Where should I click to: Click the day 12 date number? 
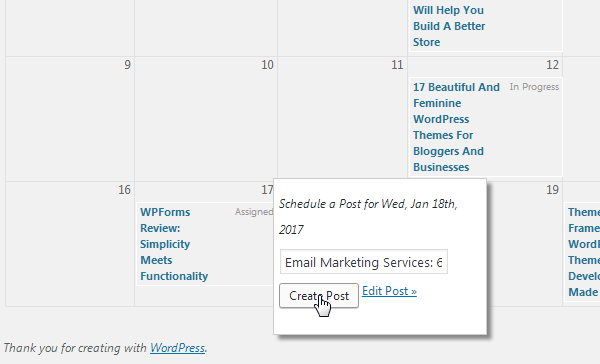click(552, 65)
